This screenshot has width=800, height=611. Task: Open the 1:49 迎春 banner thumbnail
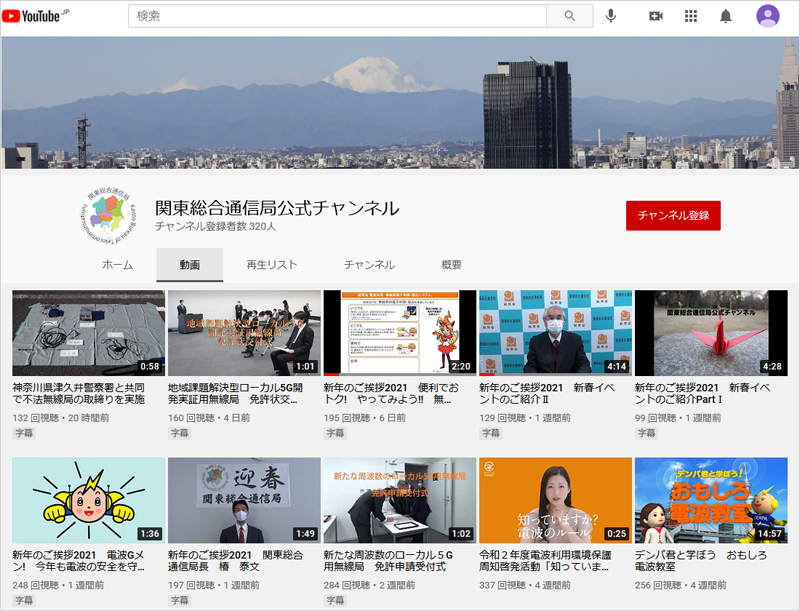tap(244, 500)
